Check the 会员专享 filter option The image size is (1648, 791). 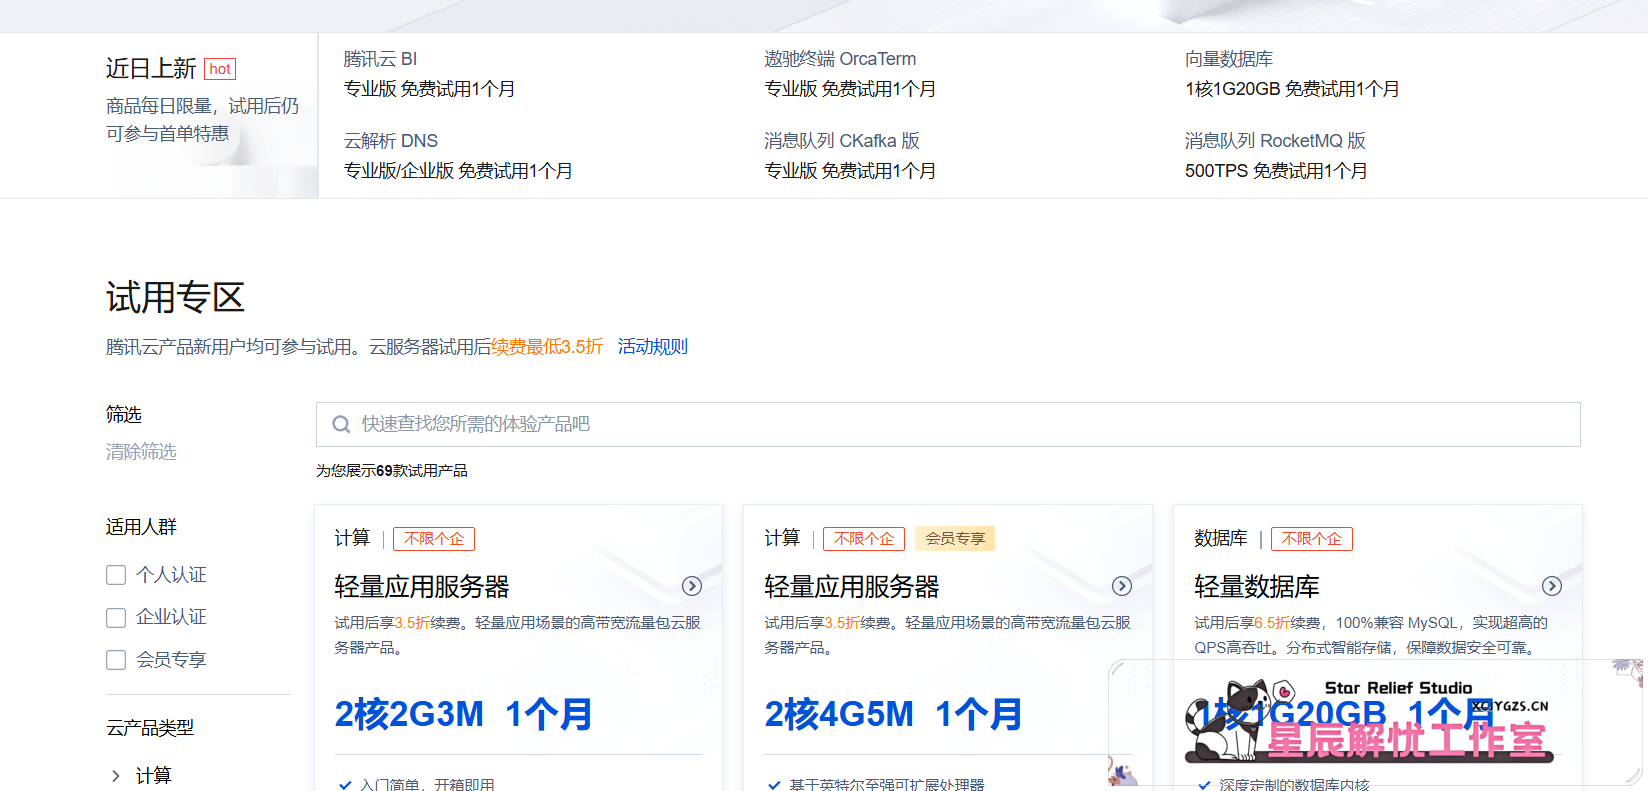pos(116,660)
